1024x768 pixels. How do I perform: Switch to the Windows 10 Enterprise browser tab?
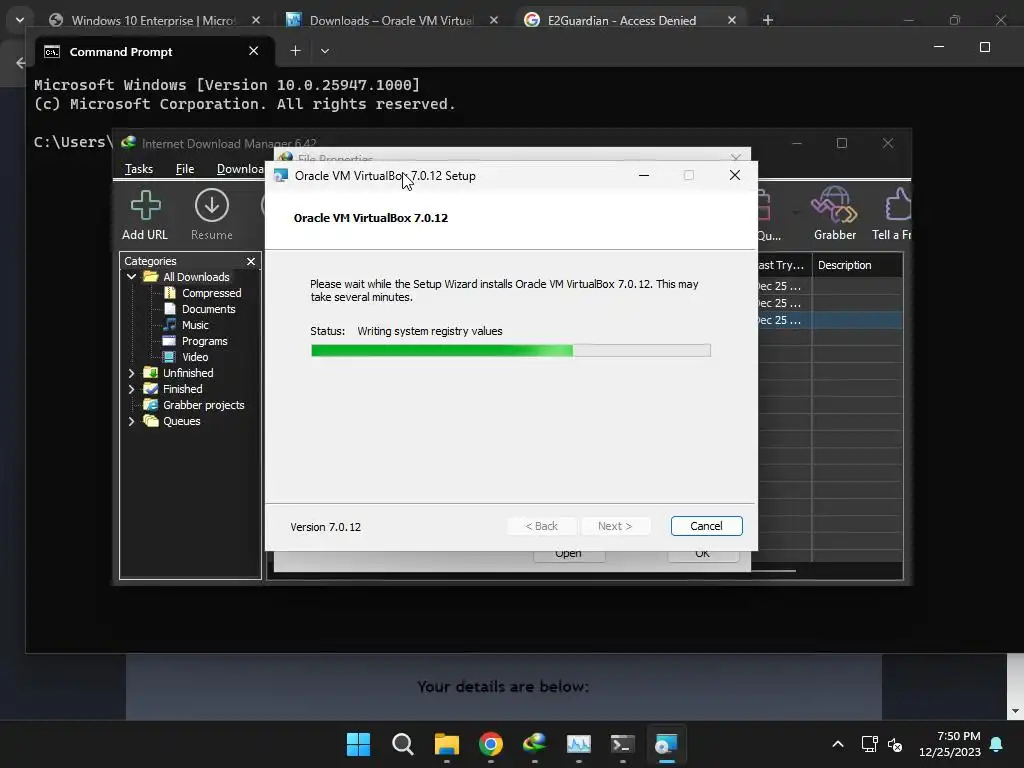pyautogui.click(x=152, y=20)
